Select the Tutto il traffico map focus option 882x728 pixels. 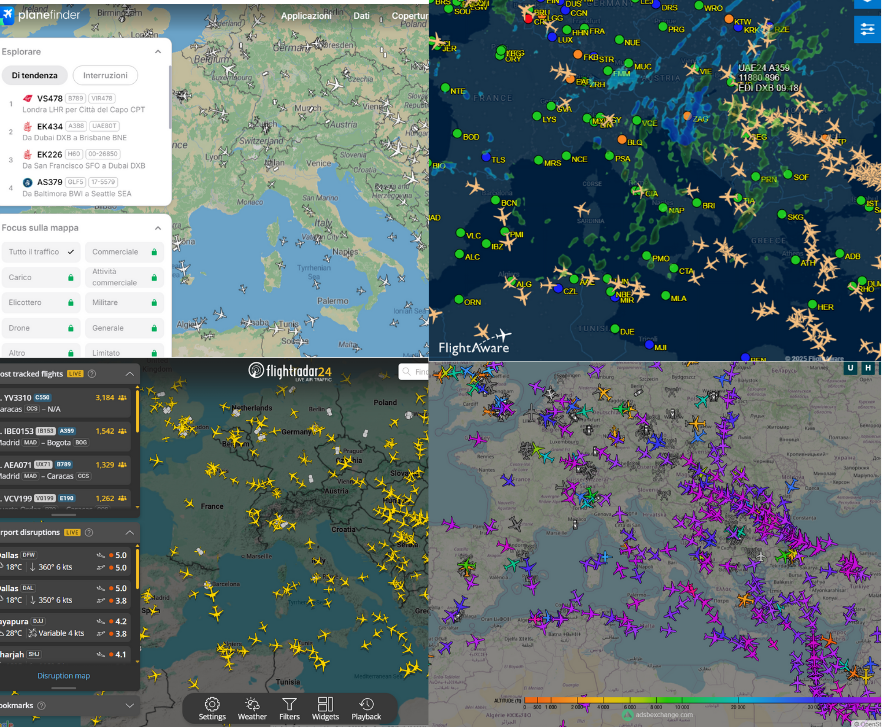[41, 252]
